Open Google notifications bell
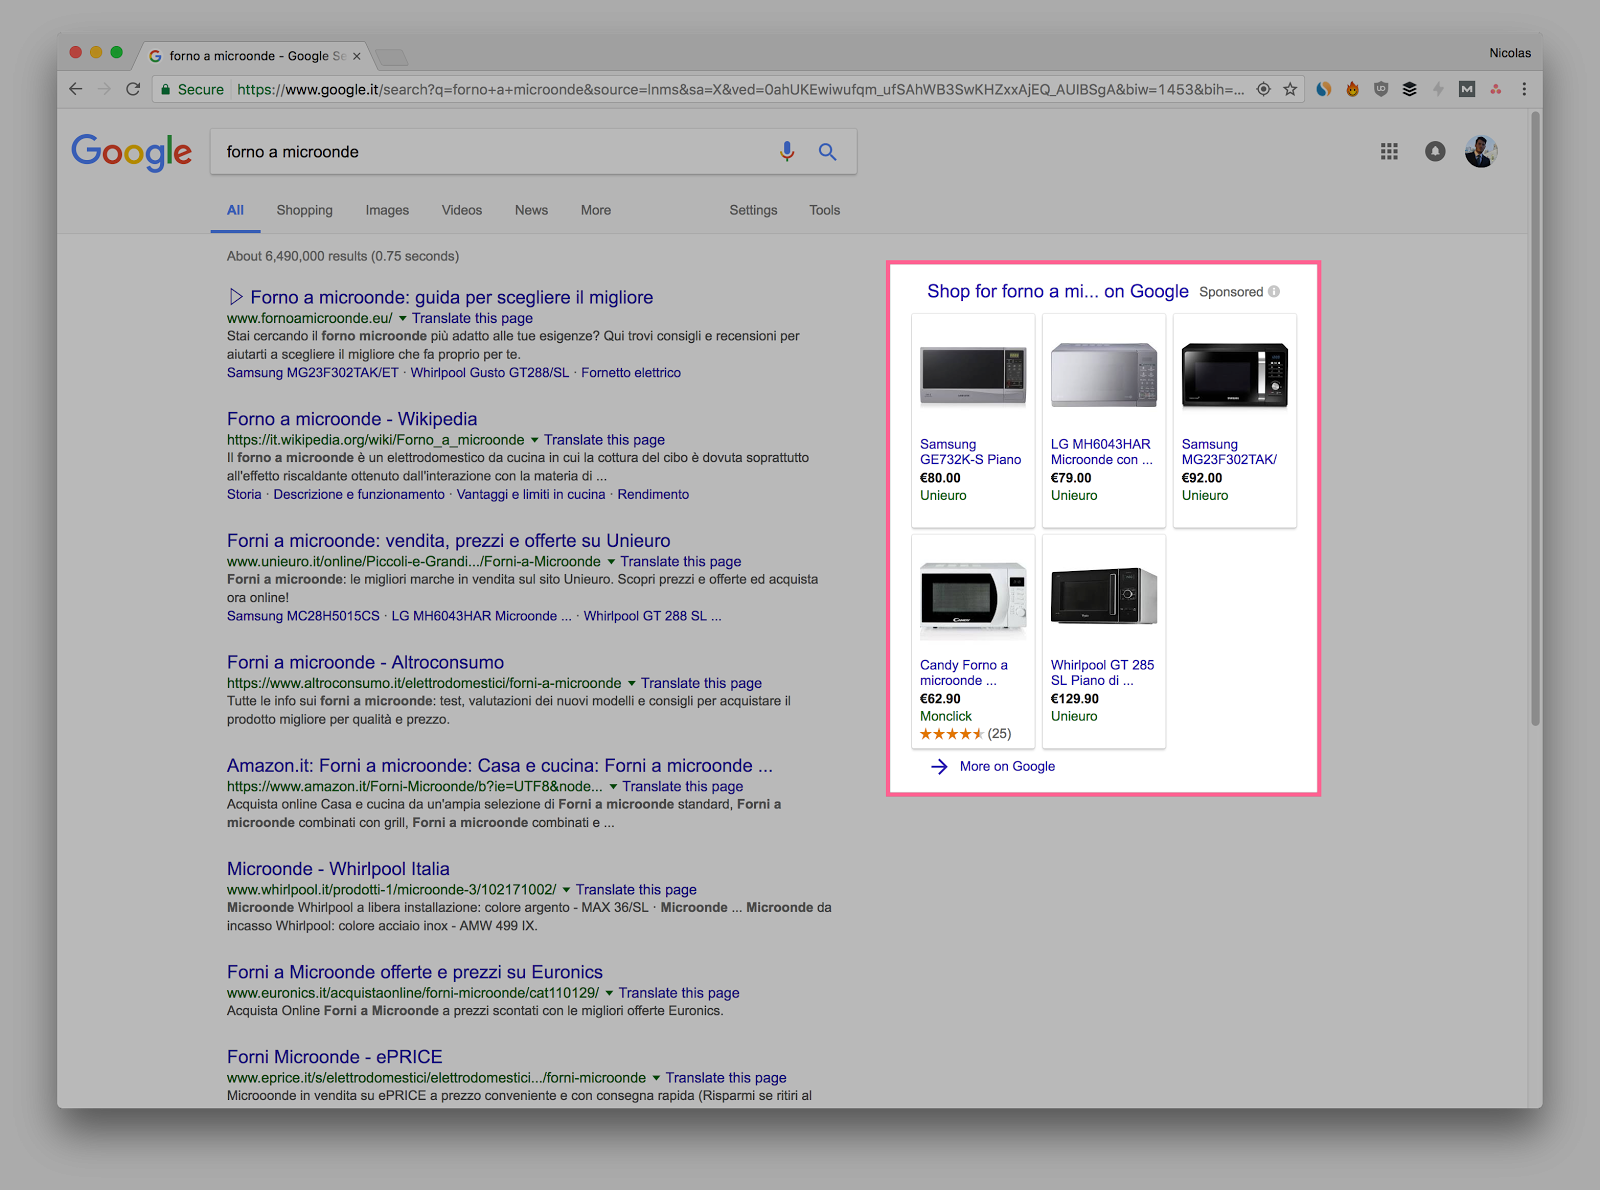The image size is (1600, 1190). pyautogui.click(x=1435, y=151)
